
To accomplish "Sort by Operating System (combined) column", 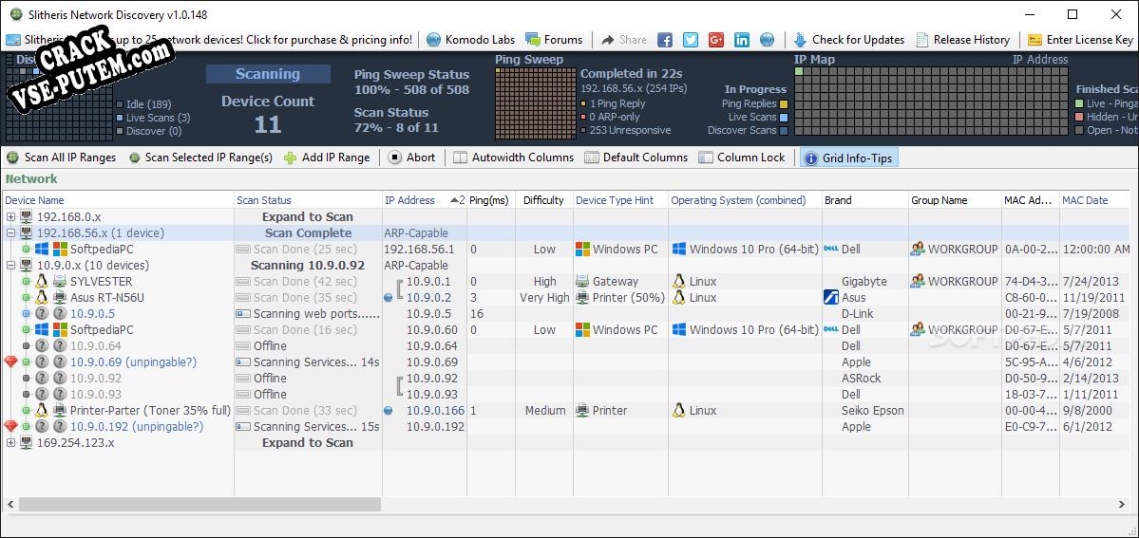I will [745, 200].
